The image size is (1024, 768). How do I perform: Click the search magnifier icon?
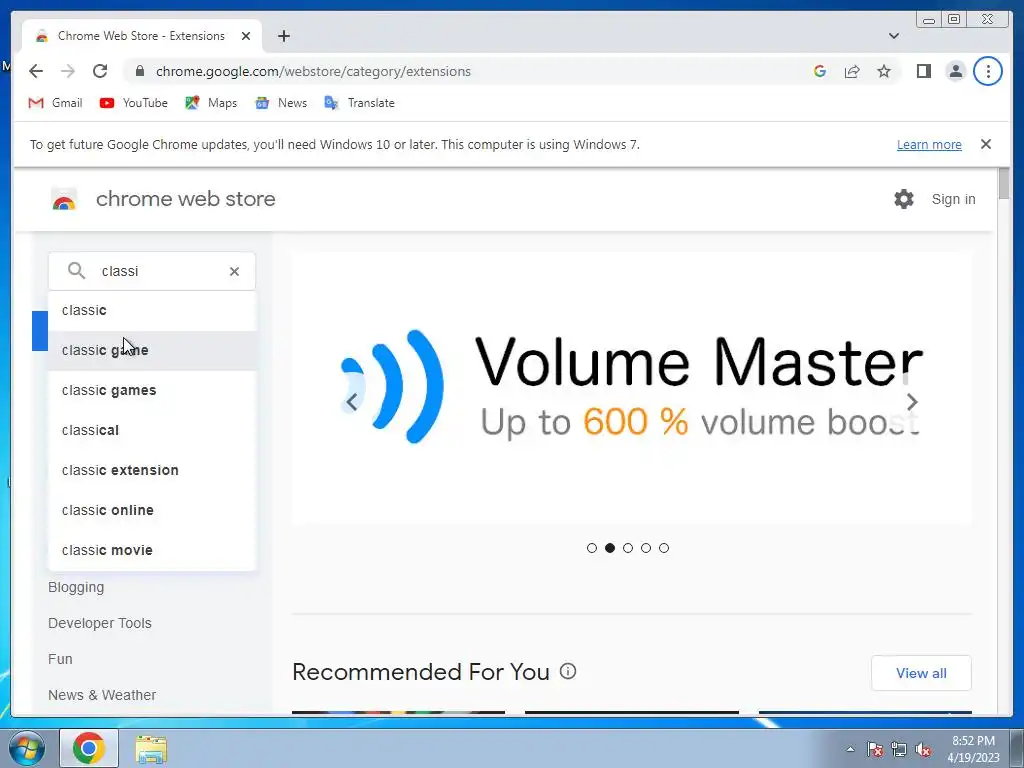point(76,270)
